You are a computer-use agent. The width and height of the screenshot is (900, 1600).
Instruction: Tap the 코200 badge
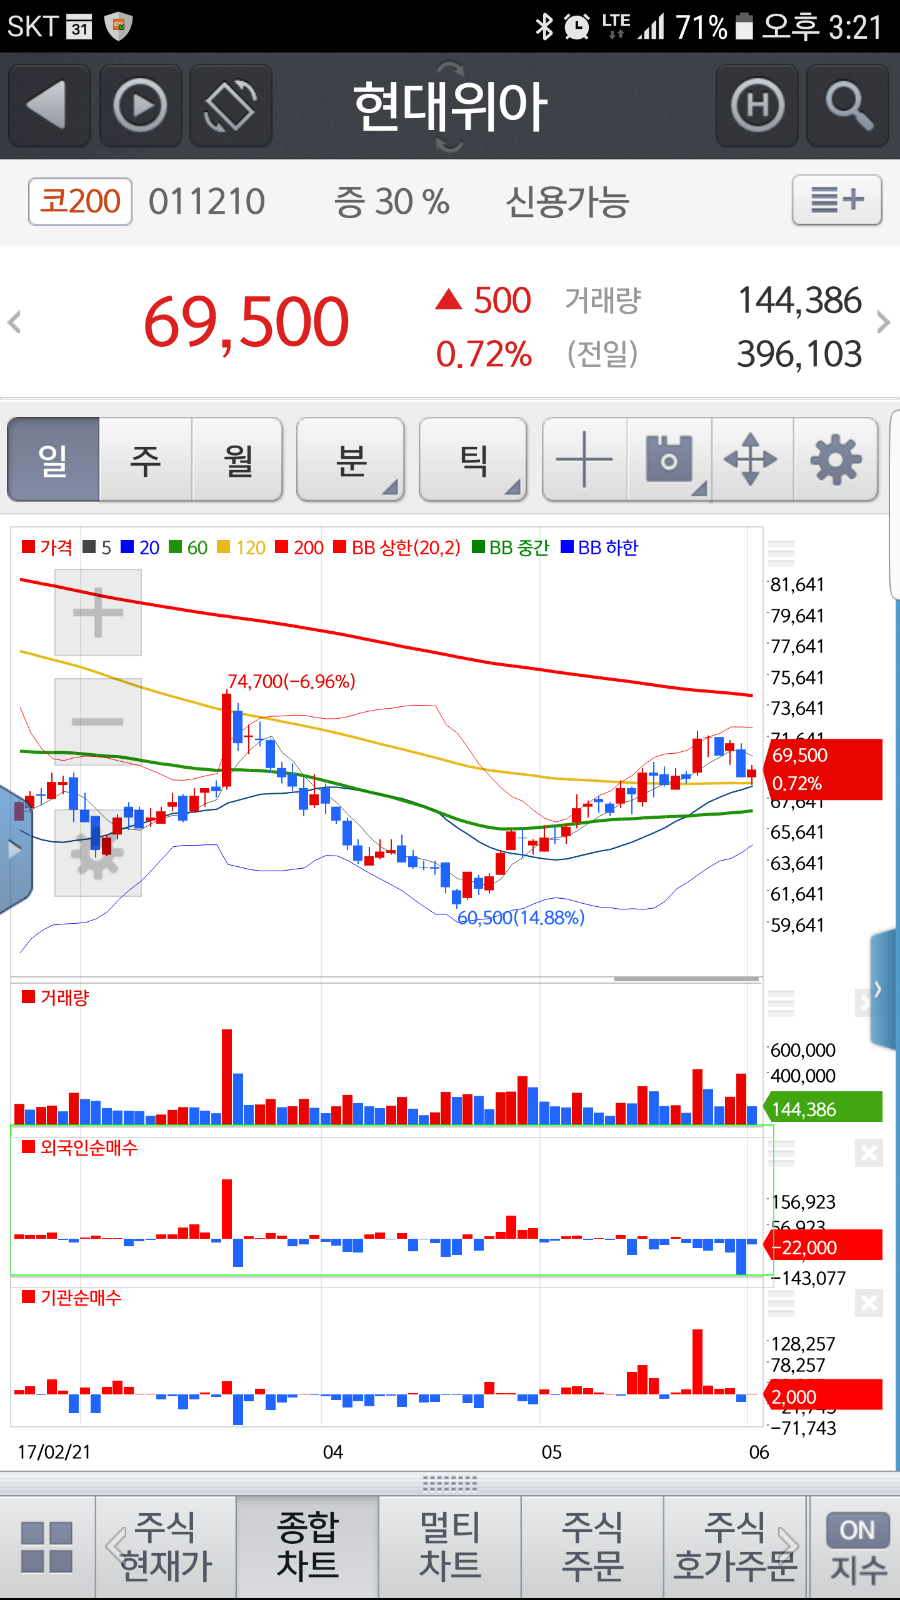(x=80, y=201)
